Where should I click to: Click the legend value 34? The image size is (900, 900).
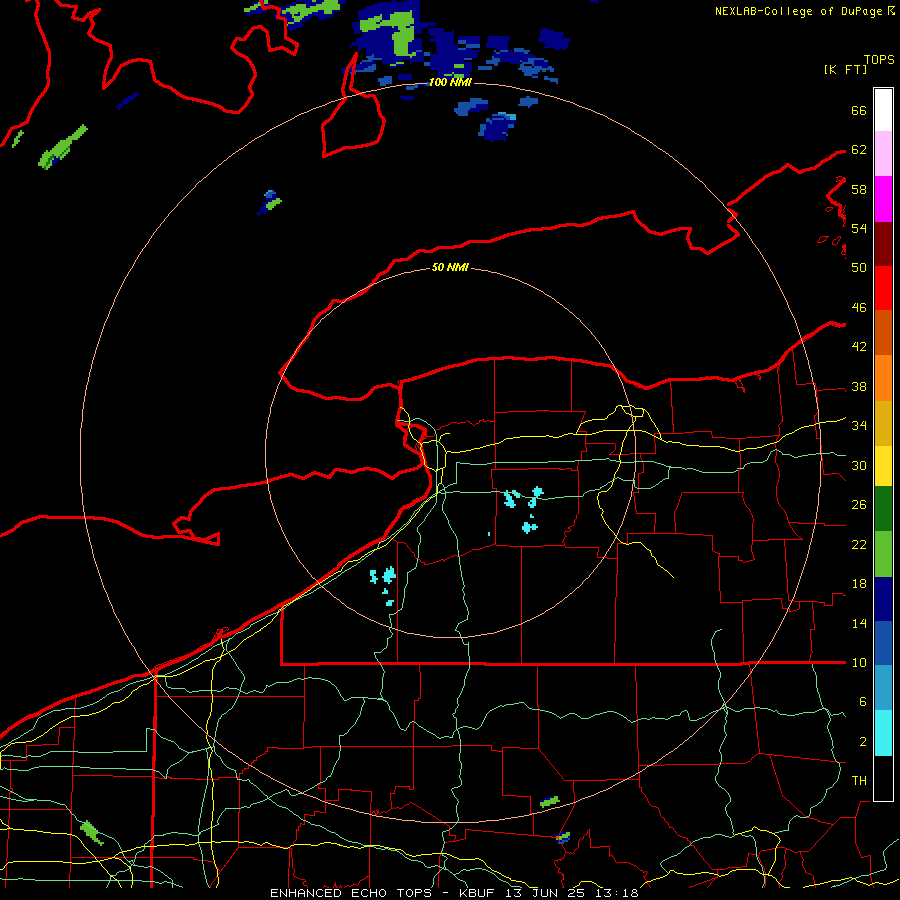point(859,426)
